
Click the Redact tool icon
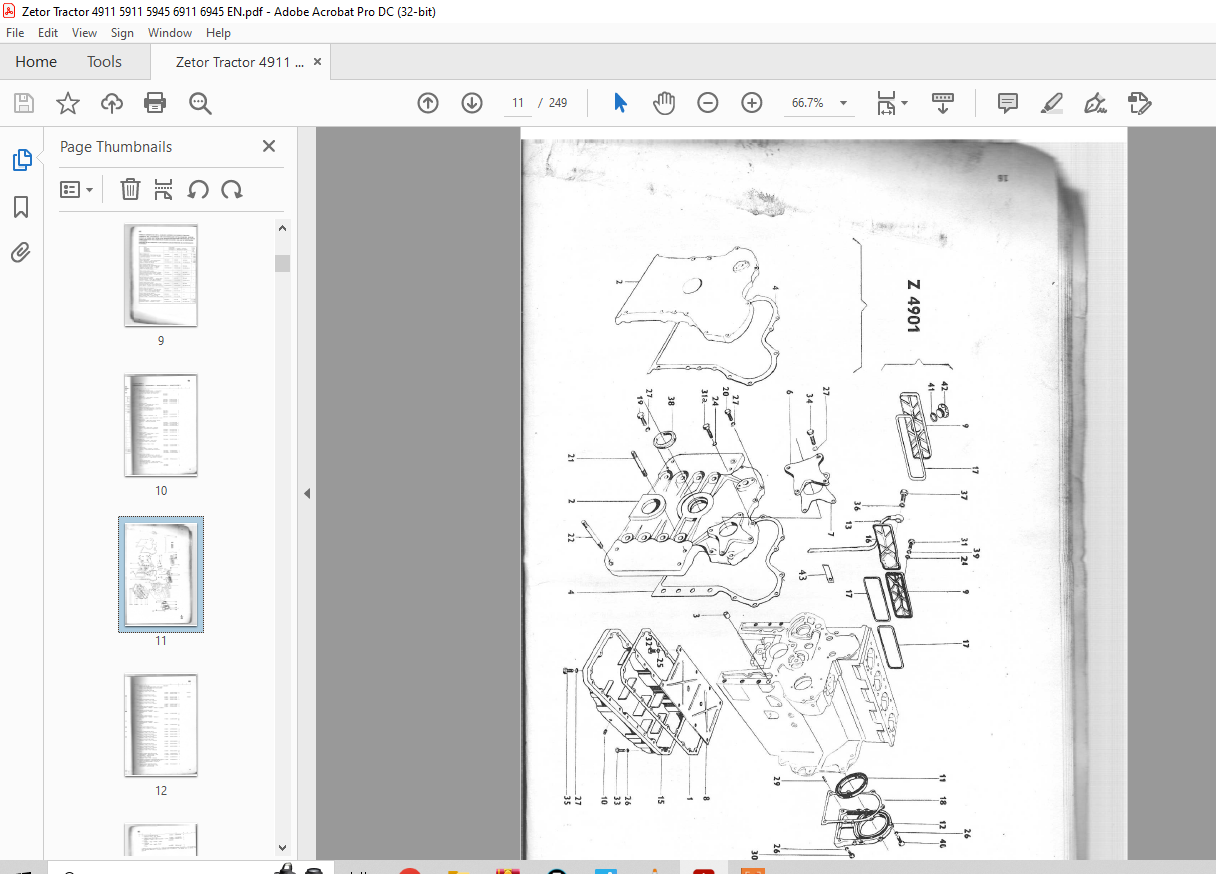(x=1140, y=103)
